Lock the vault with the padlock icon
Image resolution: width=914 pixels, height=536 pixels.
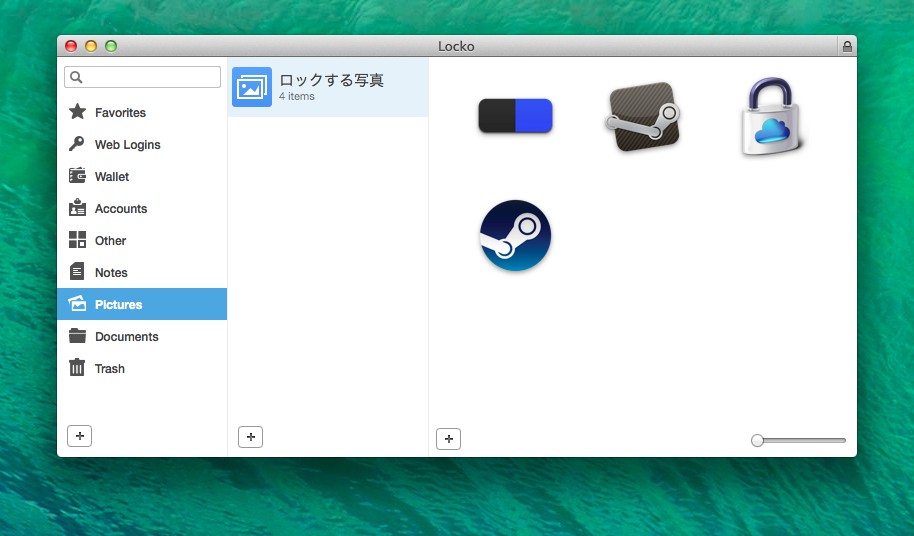pos(847,46)
